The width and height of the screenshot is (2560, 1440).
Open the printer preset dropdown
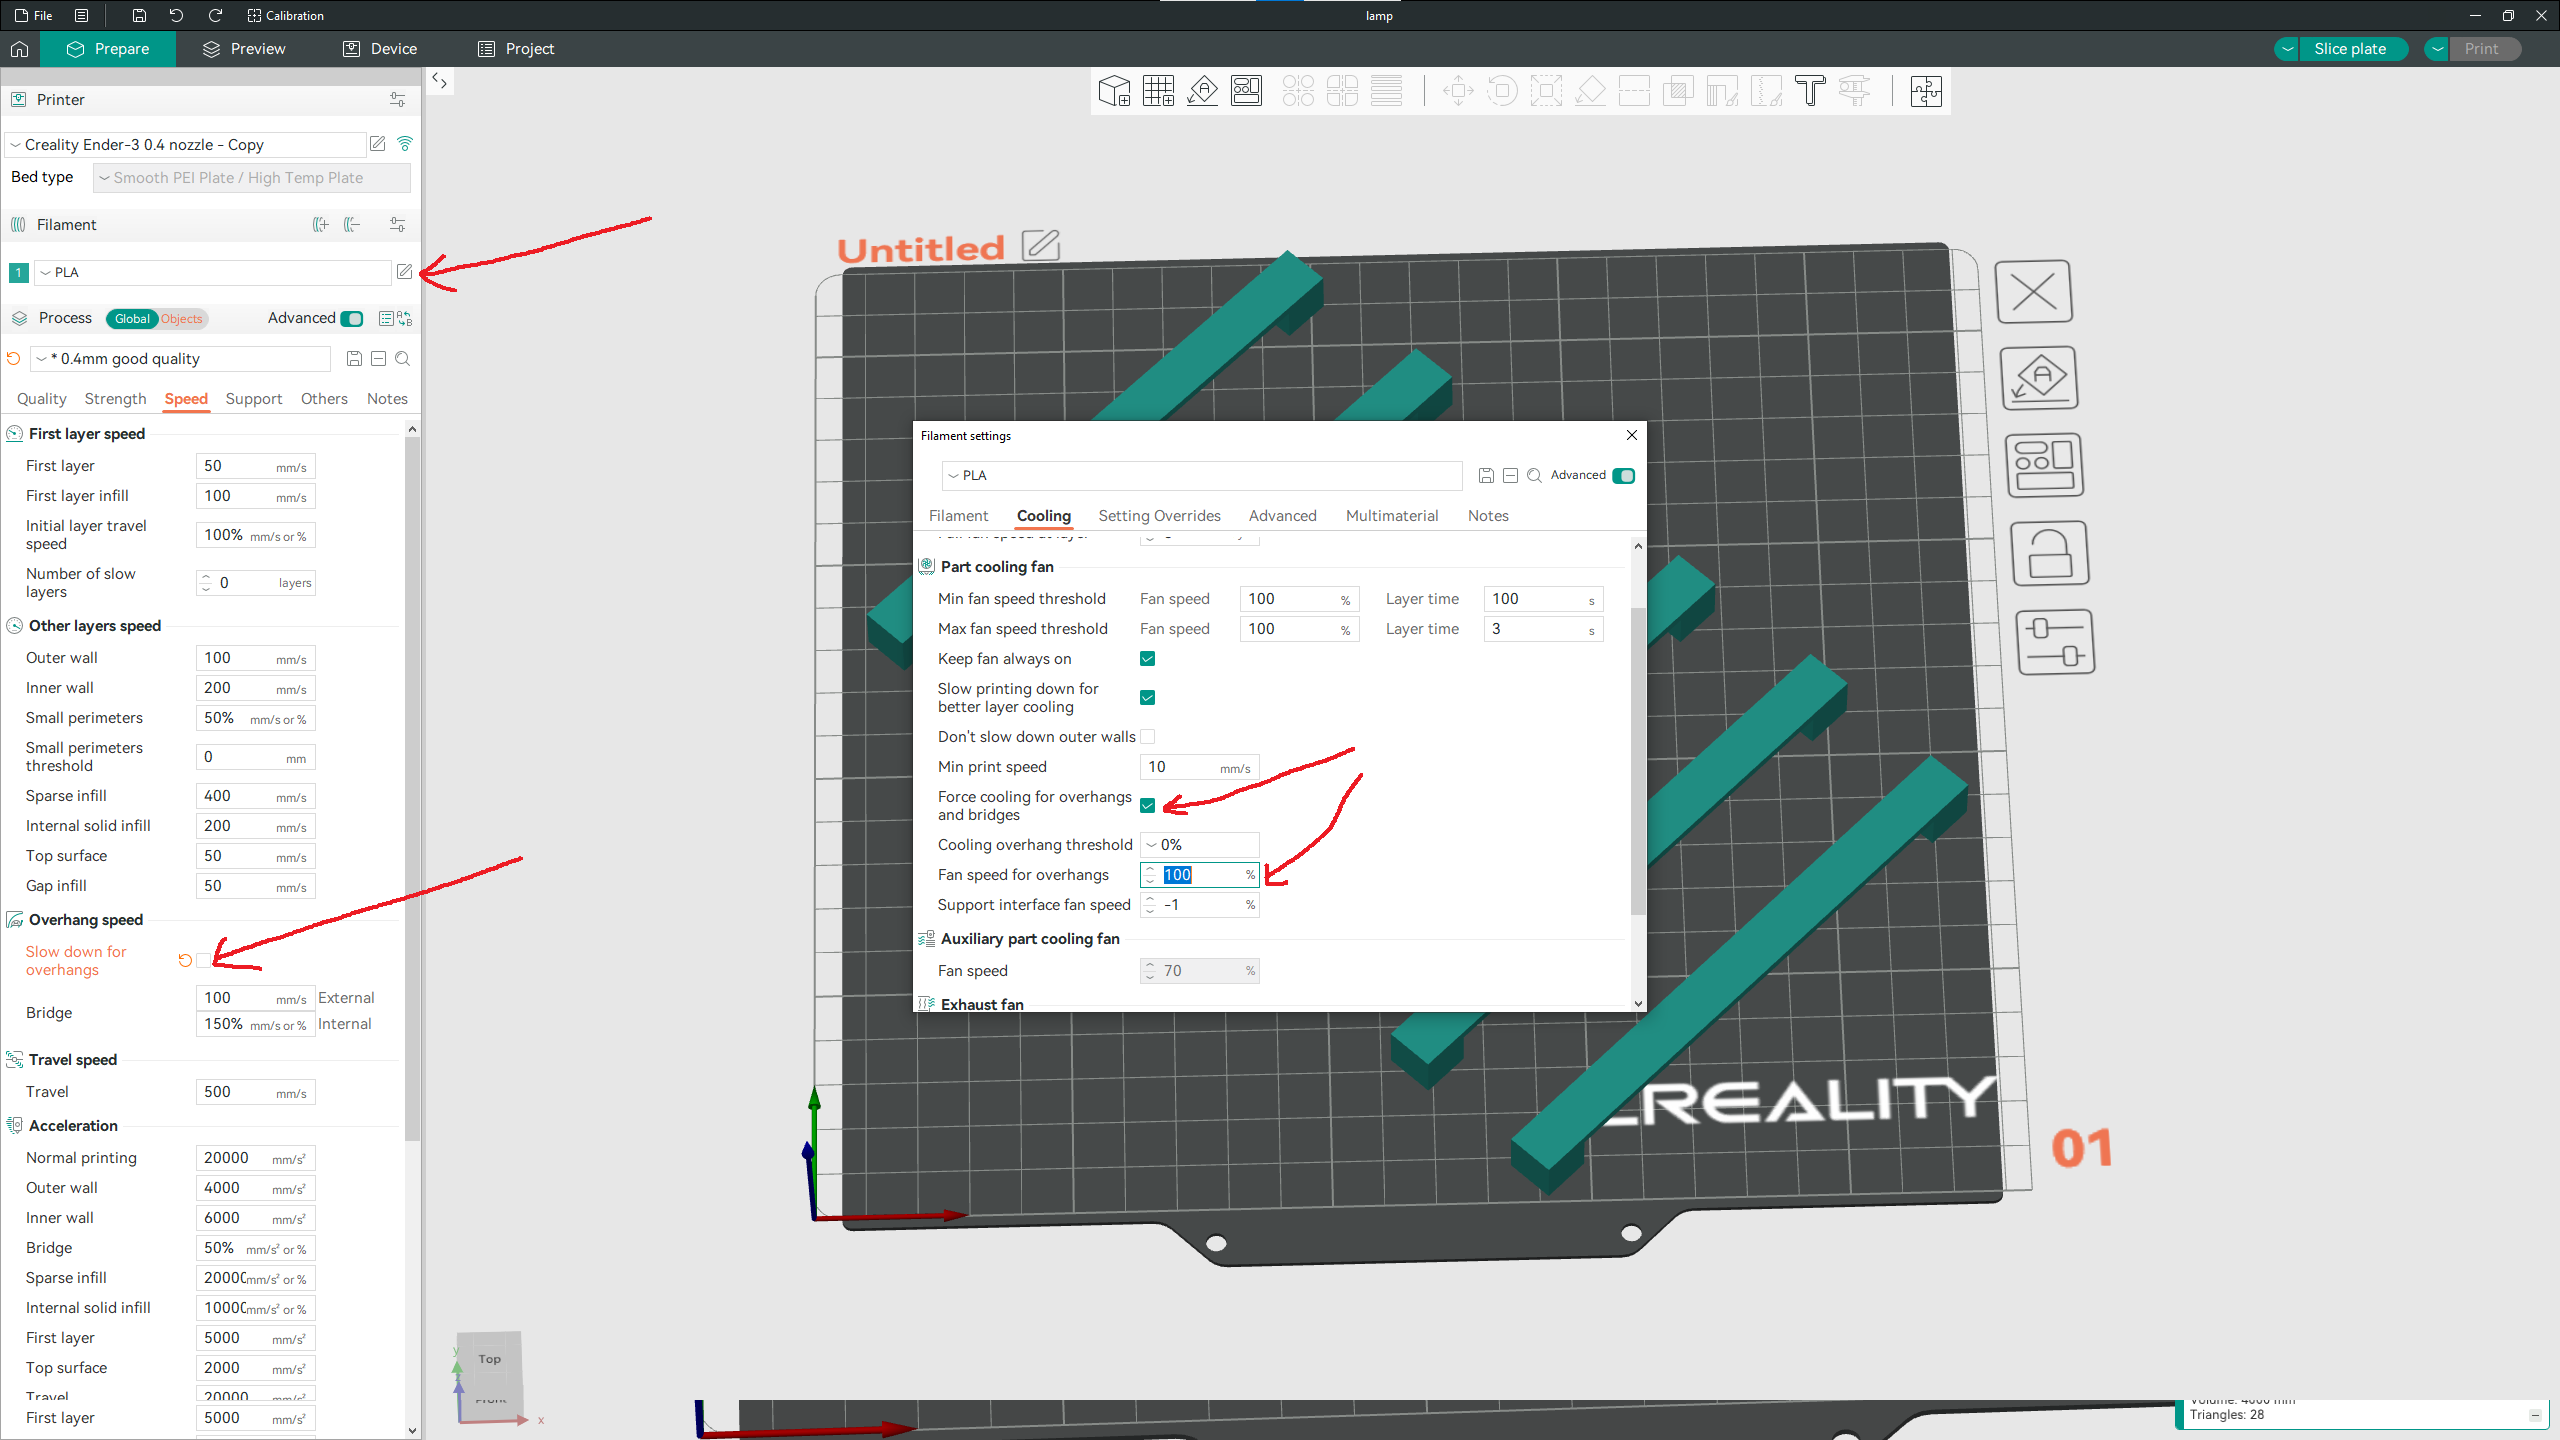pyautogui.click(x=185, y=145)
